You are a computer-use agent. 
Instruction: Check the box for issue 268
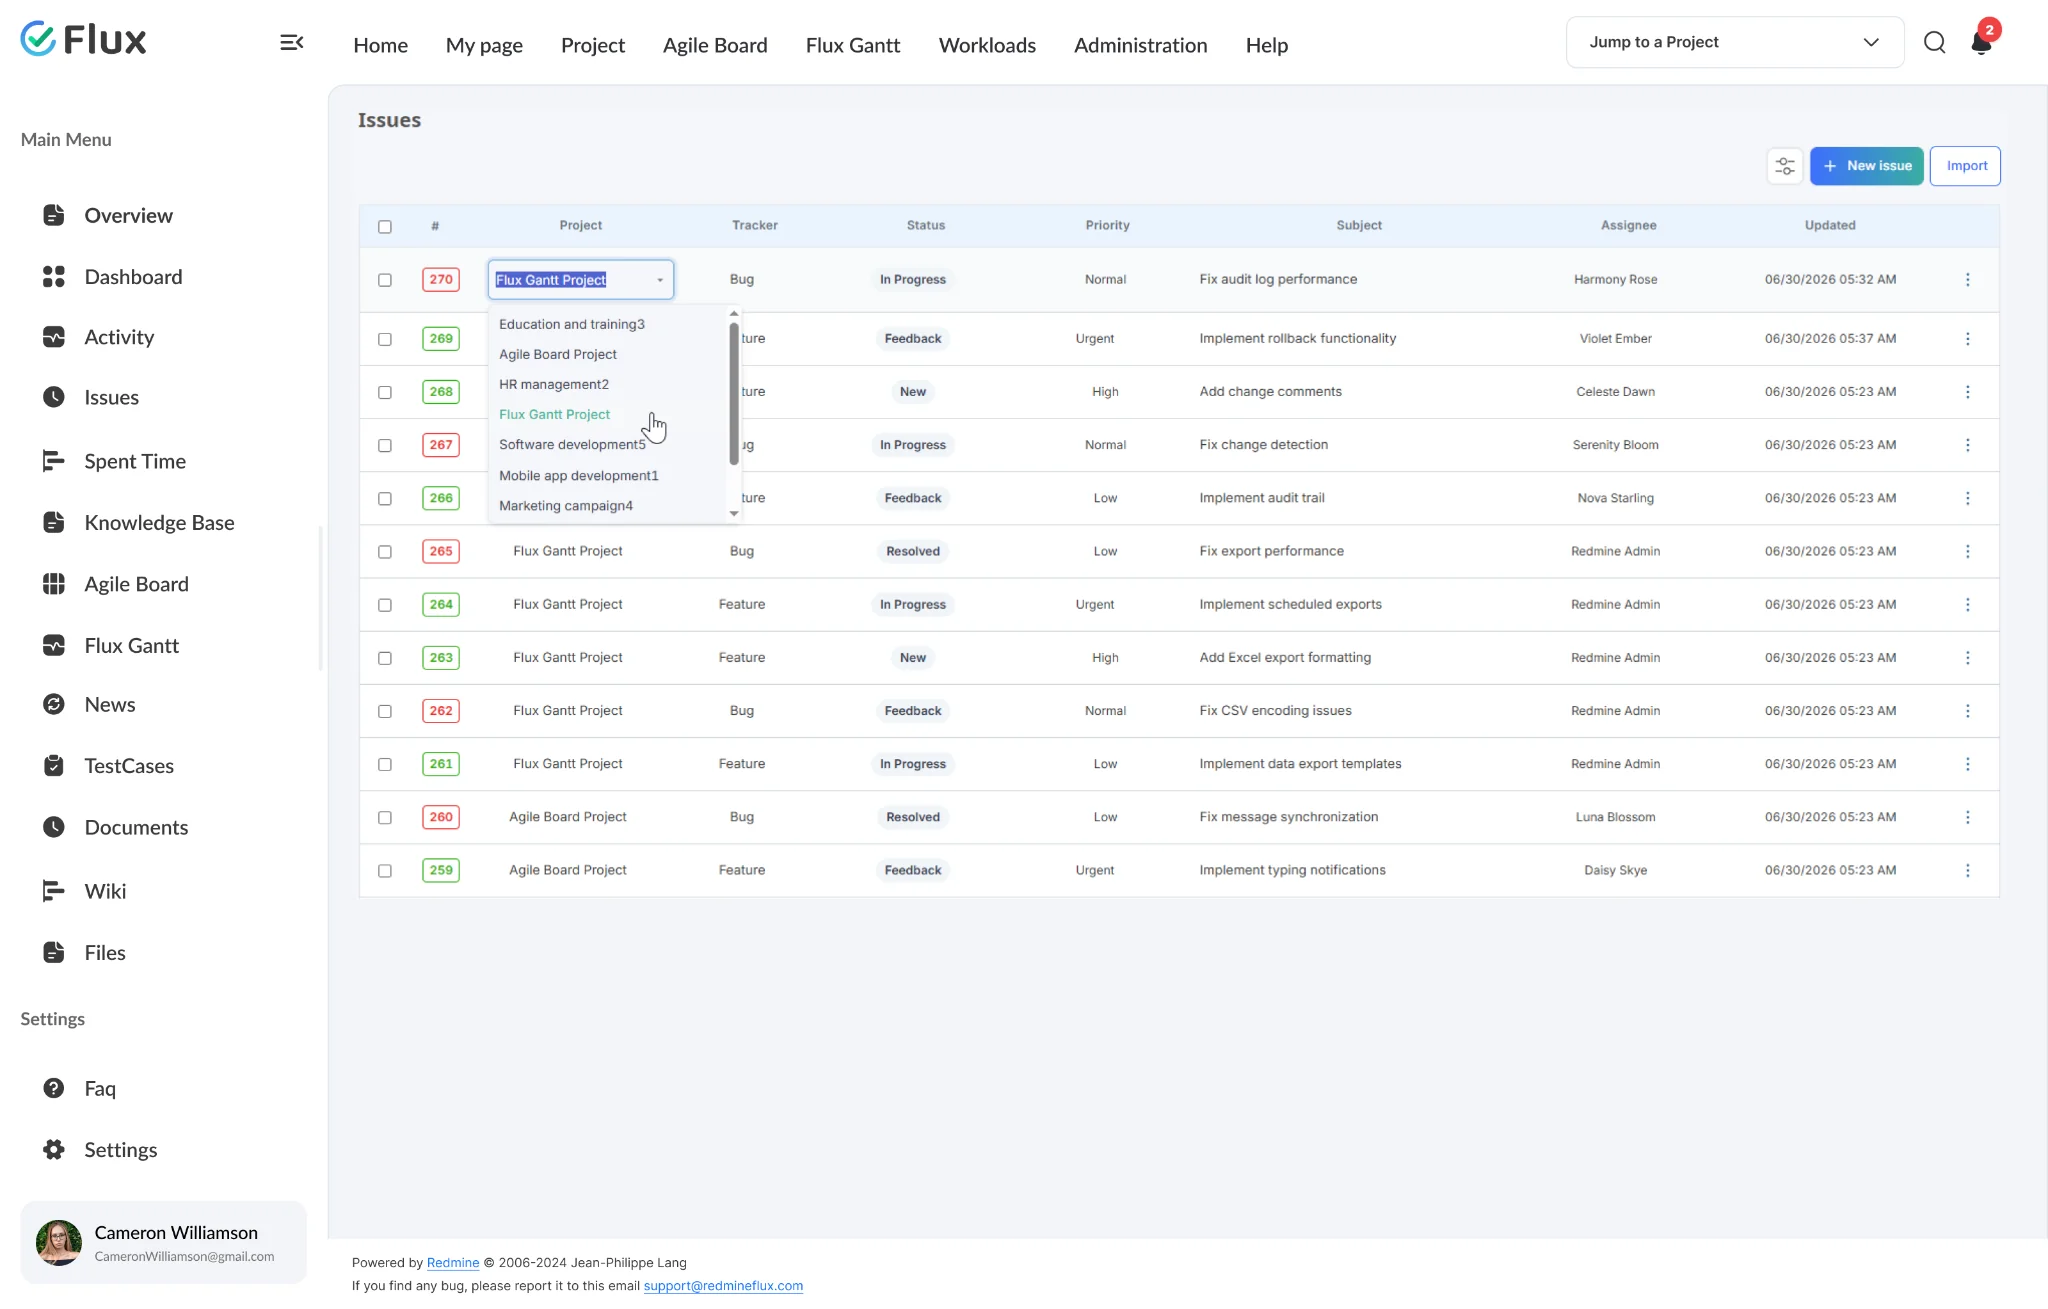[385, 392]
